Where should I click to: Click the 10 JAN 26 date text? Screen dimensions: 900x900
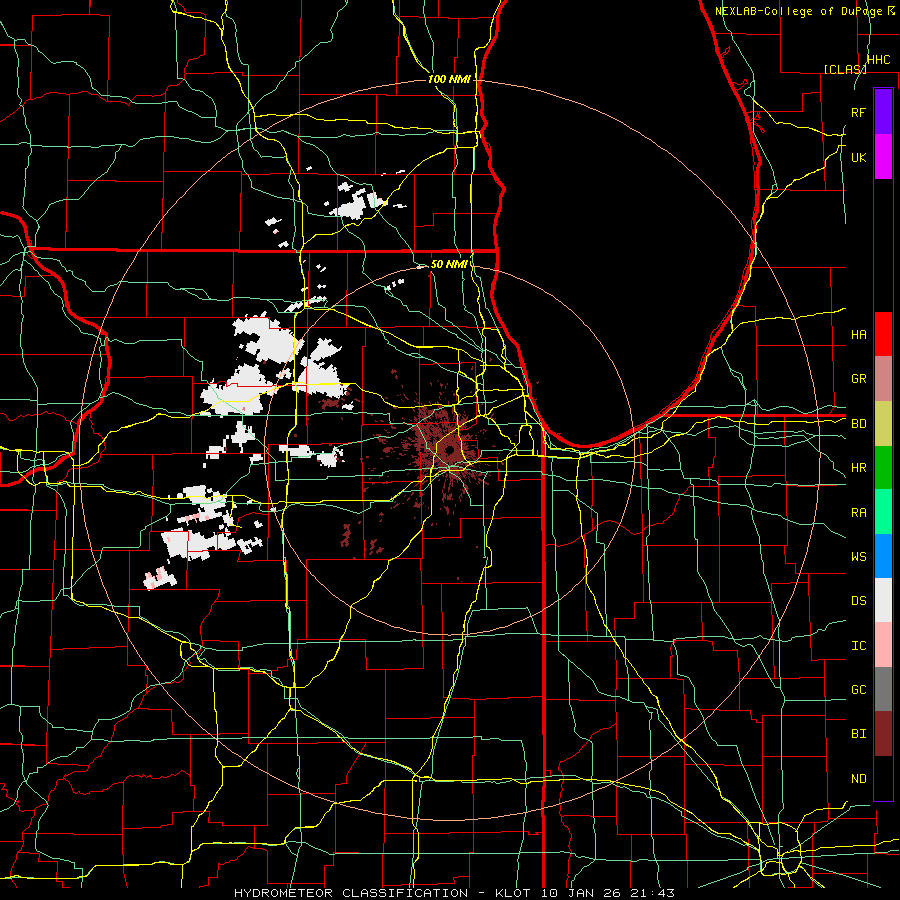(x=580, y=893)
